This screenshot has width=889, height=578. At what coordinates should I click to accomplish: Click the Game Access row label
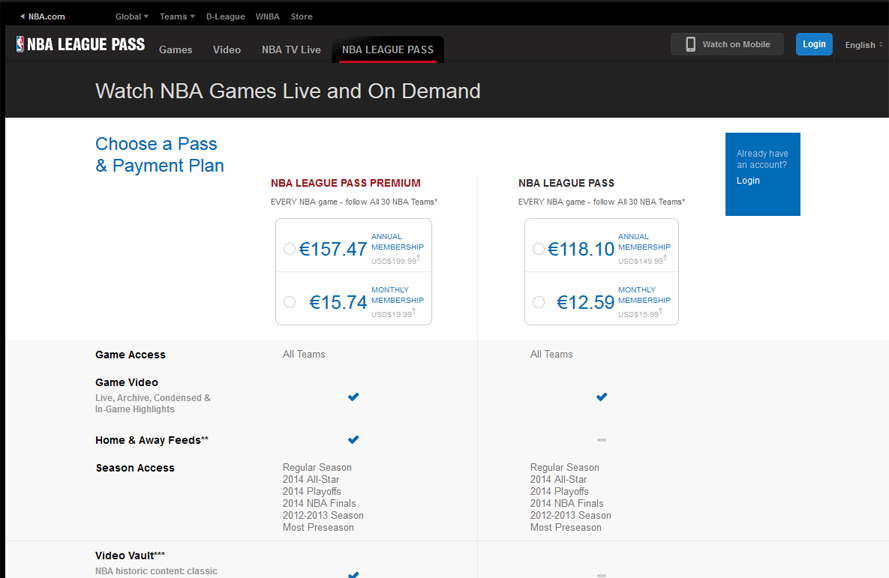point(130,355)
